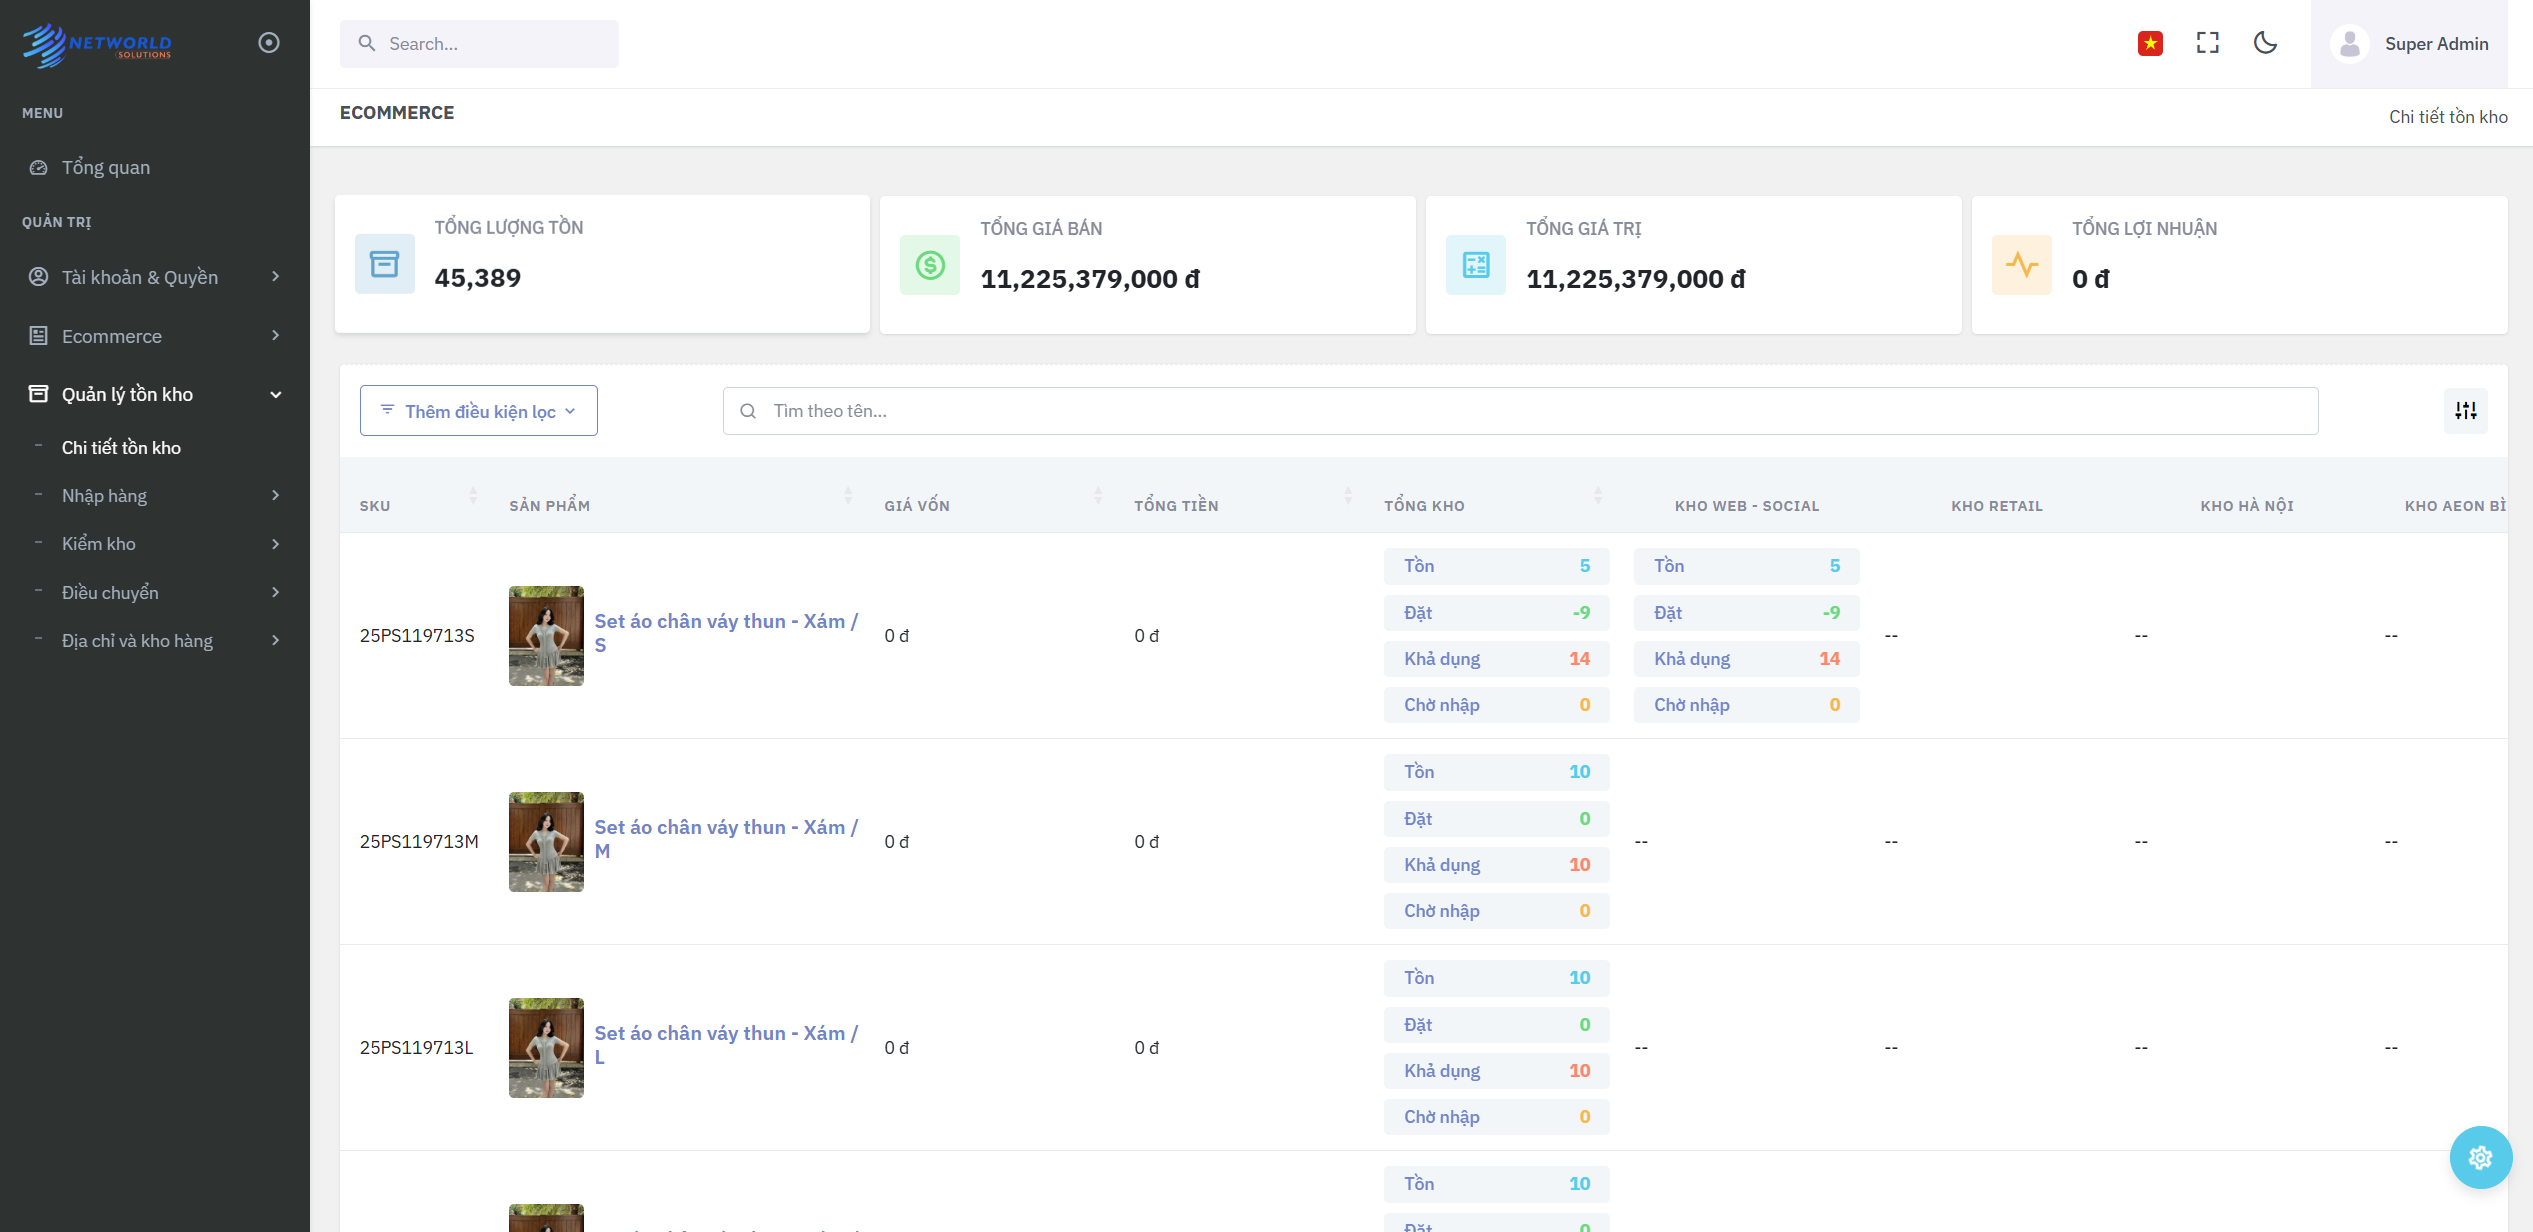Click the Tìm theo tên search field

pyautogui.click(x=1520, y=411)
